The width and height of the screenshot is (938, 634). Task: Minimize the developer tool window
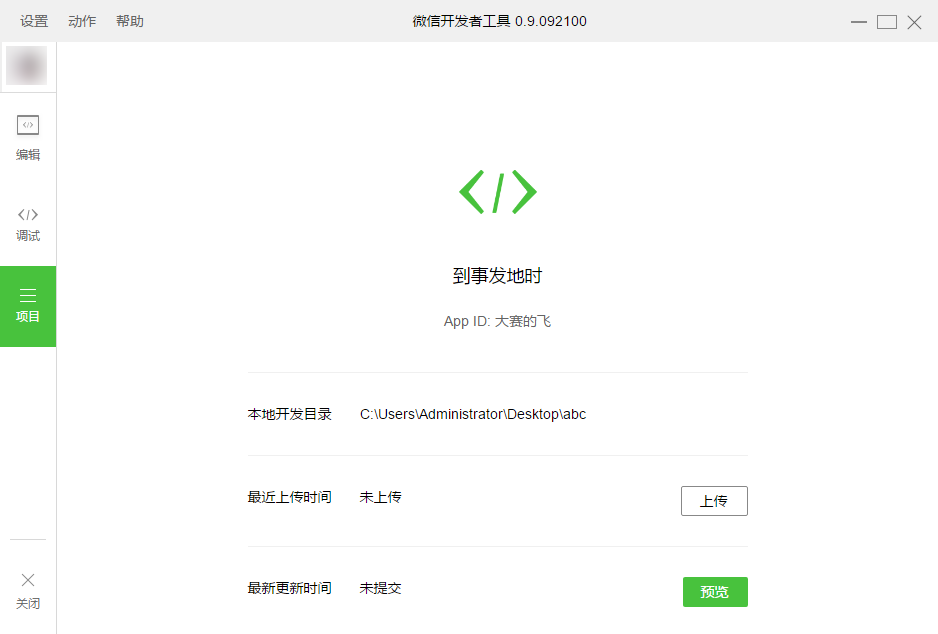859,22
